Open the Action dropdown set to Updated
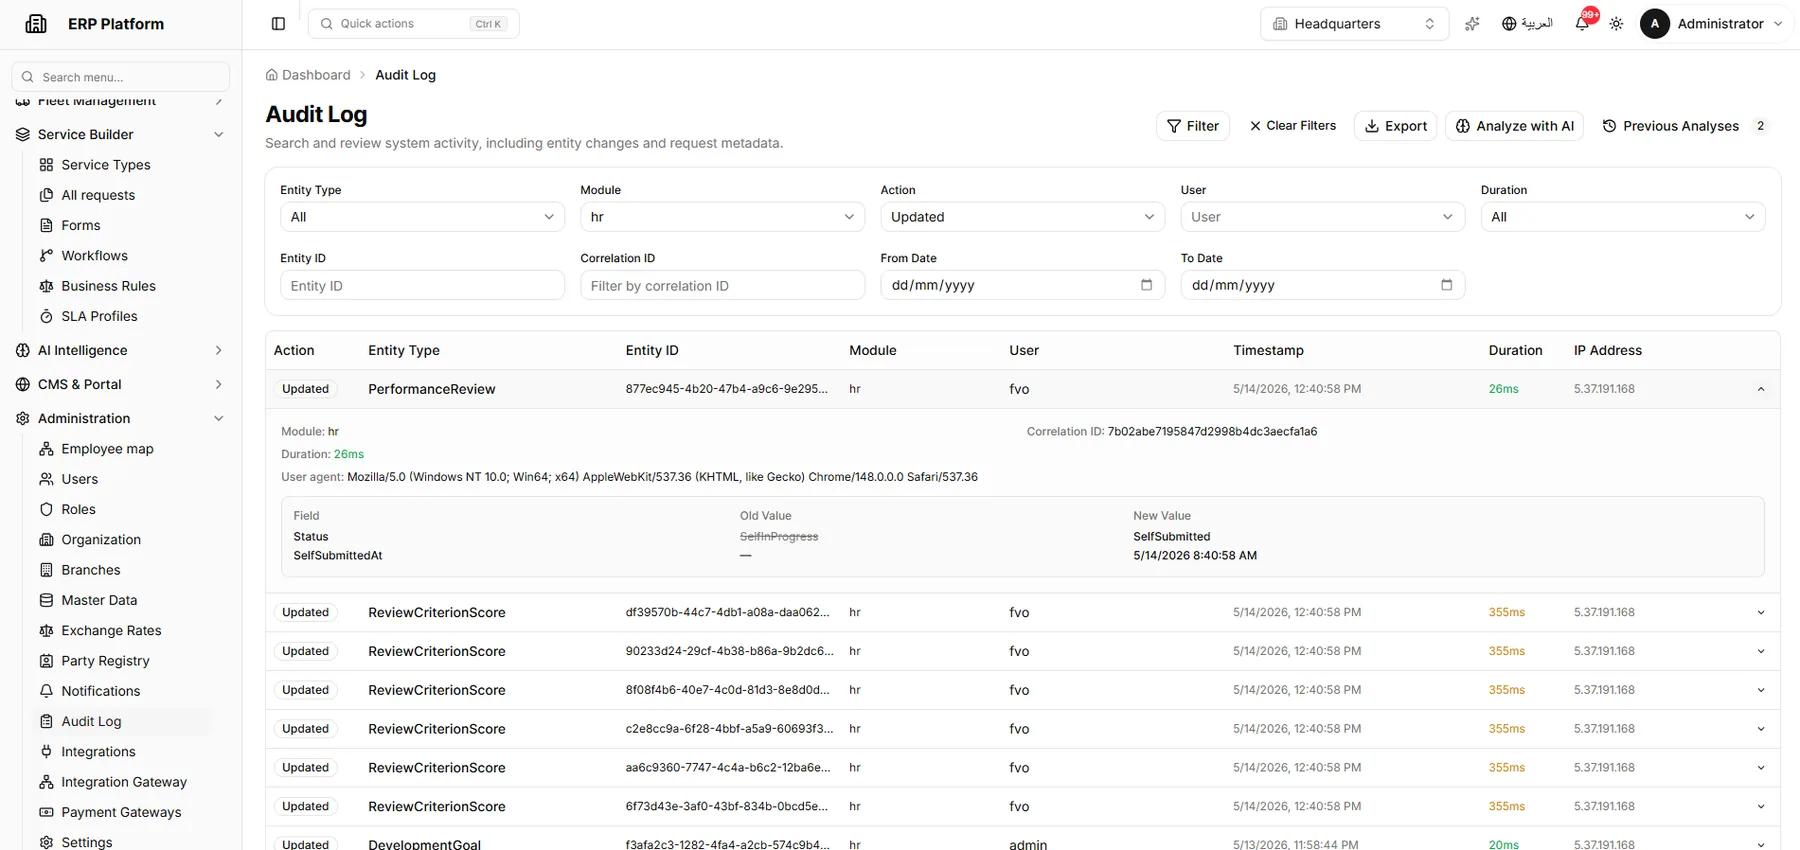This screenshot has height=850, width=1800. coord(1022,217)
